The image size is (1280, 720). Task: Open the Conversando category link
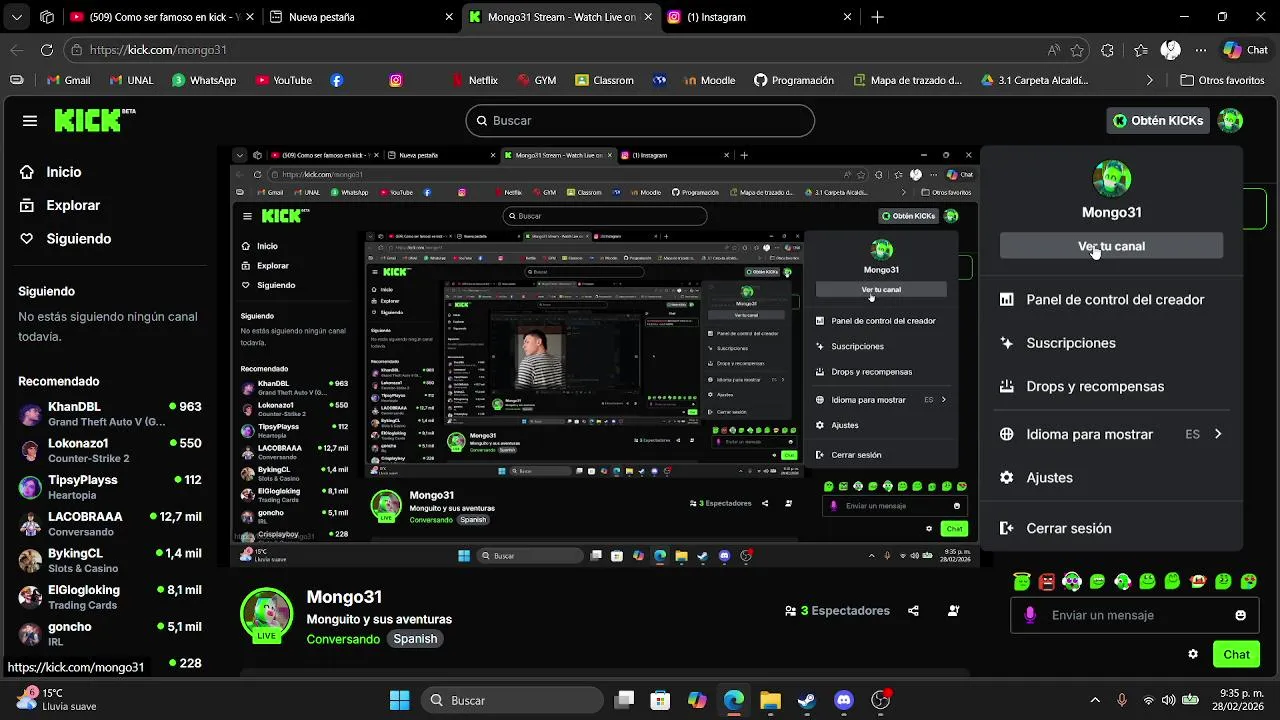(343, 639)
